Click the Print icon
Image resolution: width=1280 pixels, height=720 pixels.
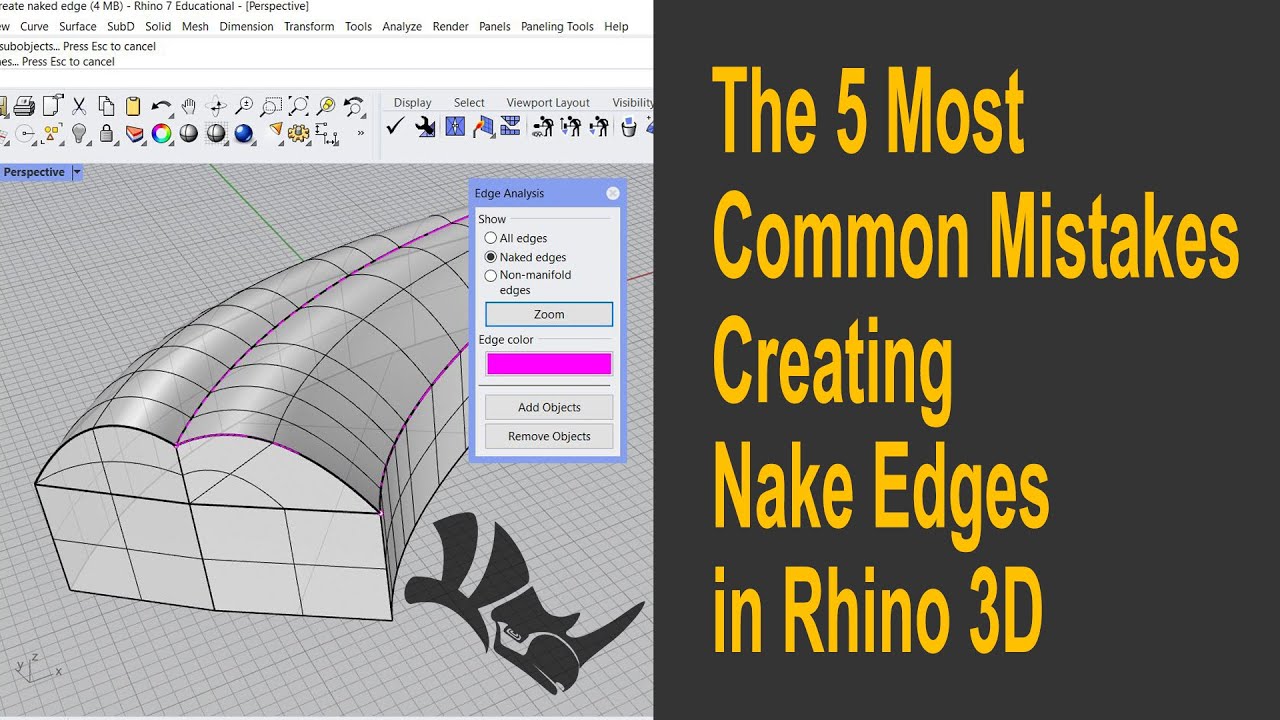pos(25,105)
